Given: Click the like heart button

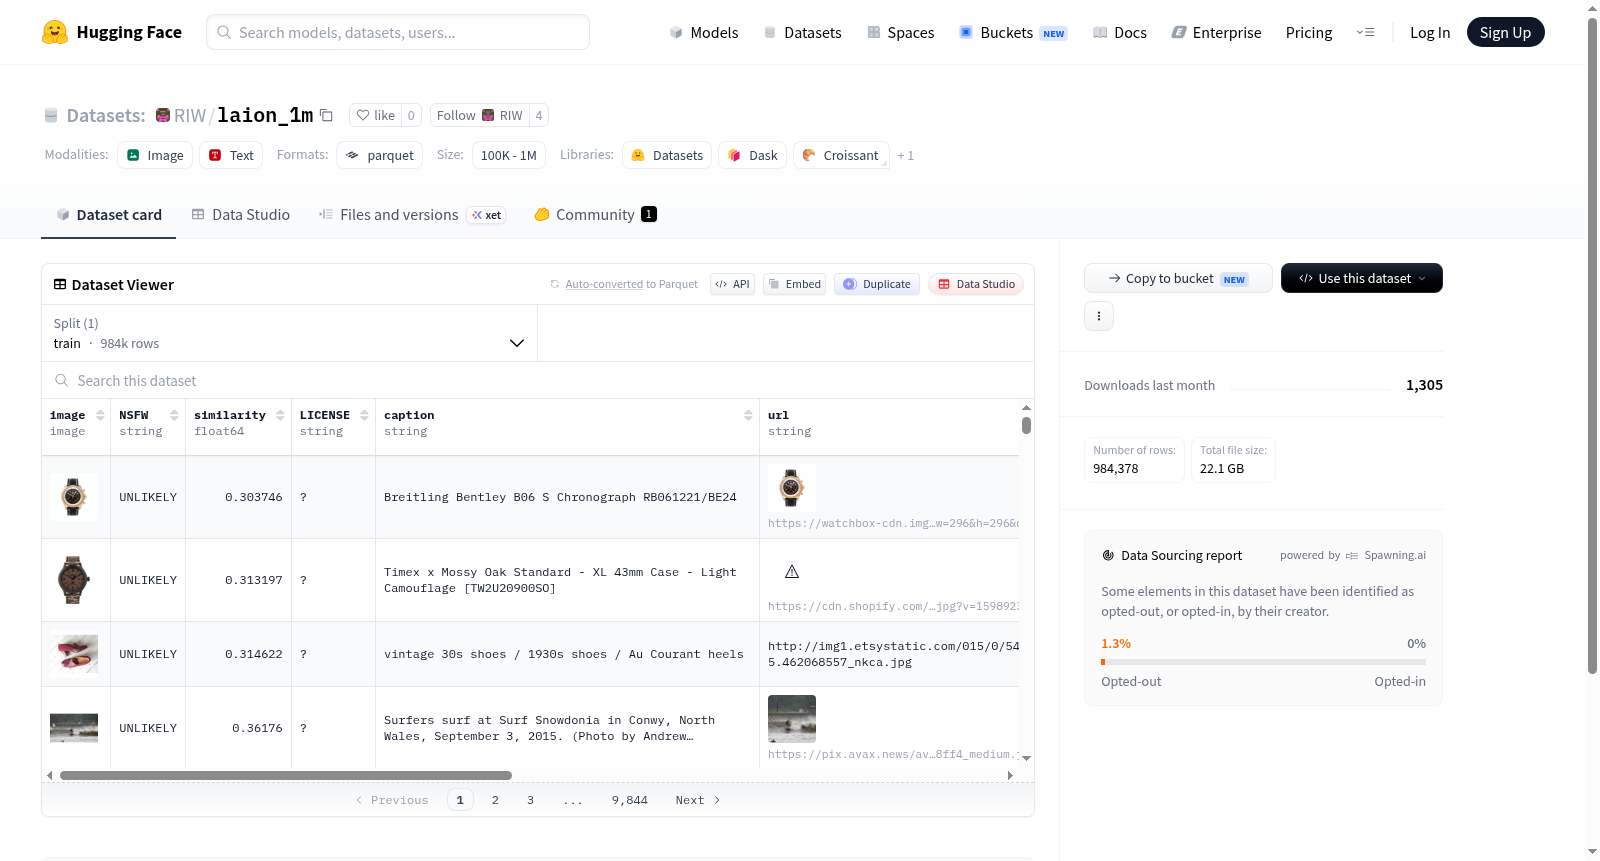Looking at the screenshot, I should pyautogui.click(x=376, y=115).
